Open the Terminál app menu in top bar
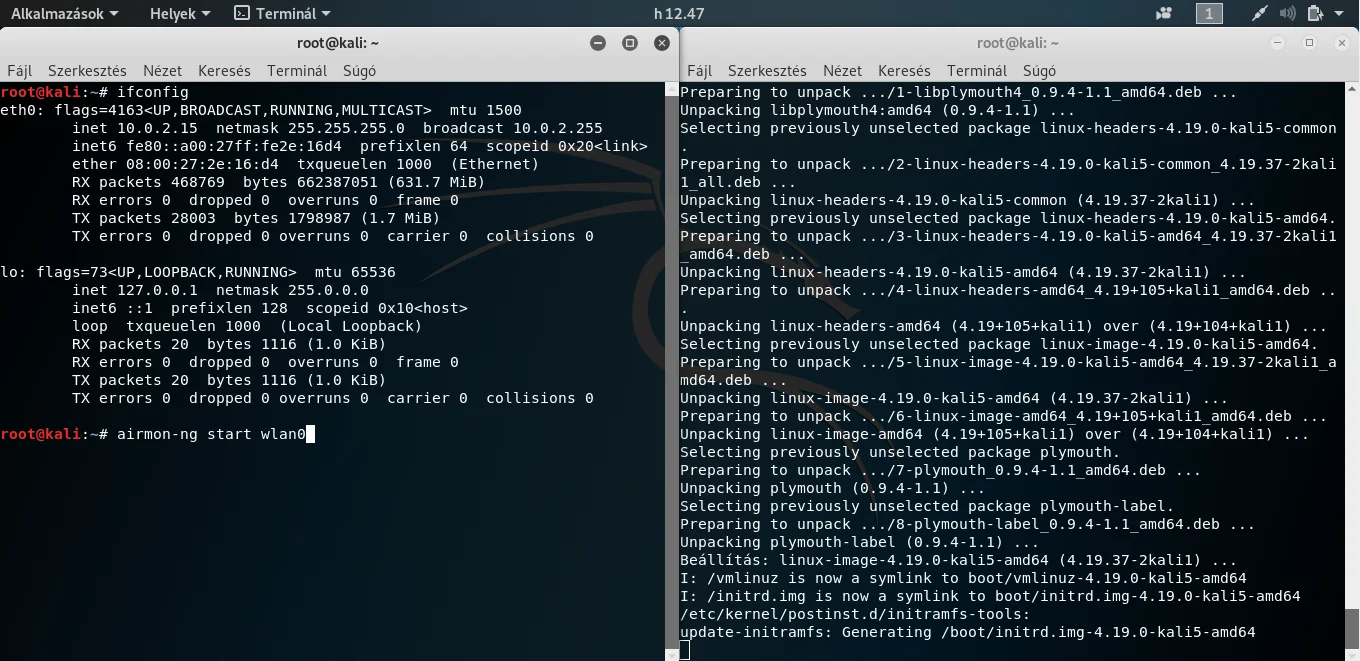 [x=282, y=14]
